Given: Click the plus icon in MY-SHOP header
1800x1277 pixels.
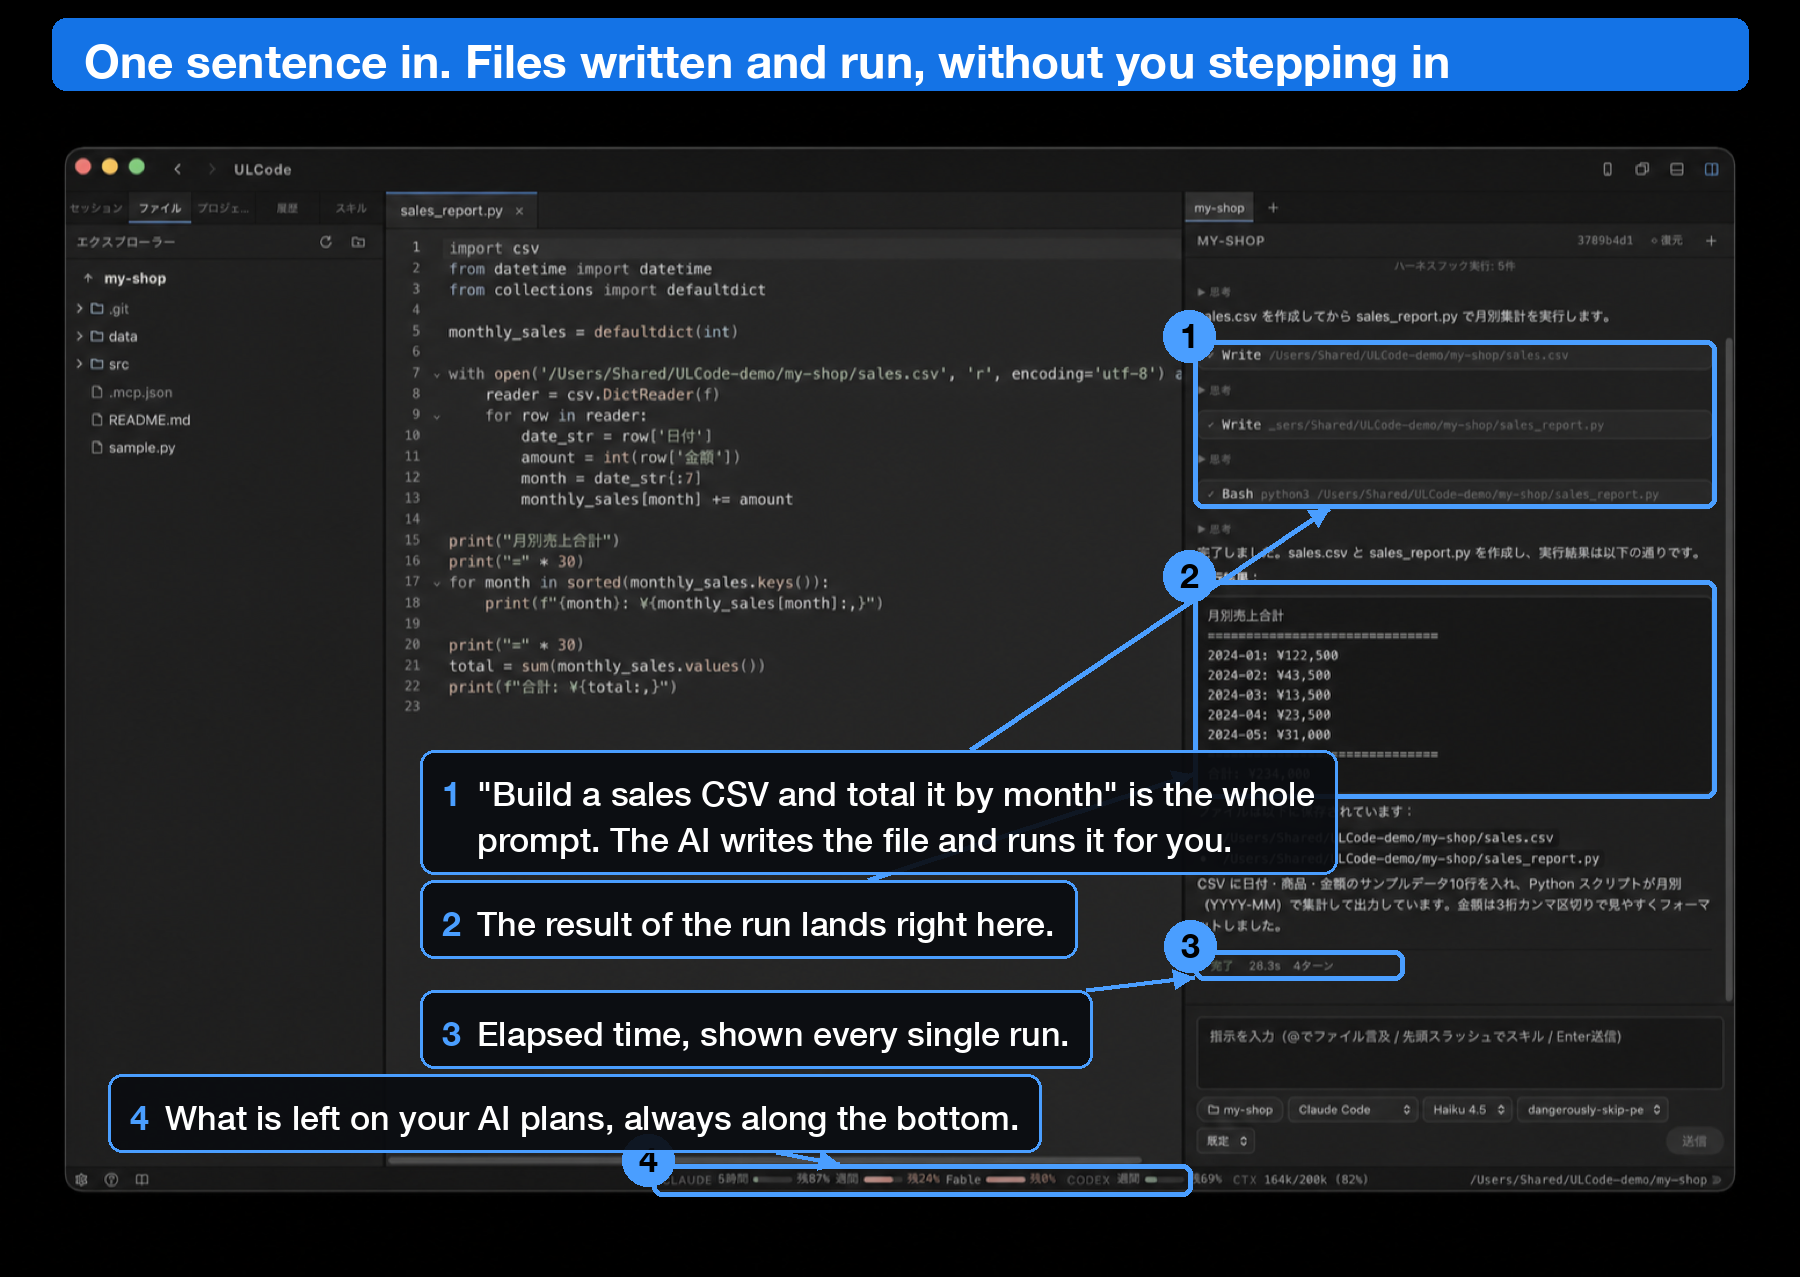Looking at the screenshot, I should coord(1711,241).
